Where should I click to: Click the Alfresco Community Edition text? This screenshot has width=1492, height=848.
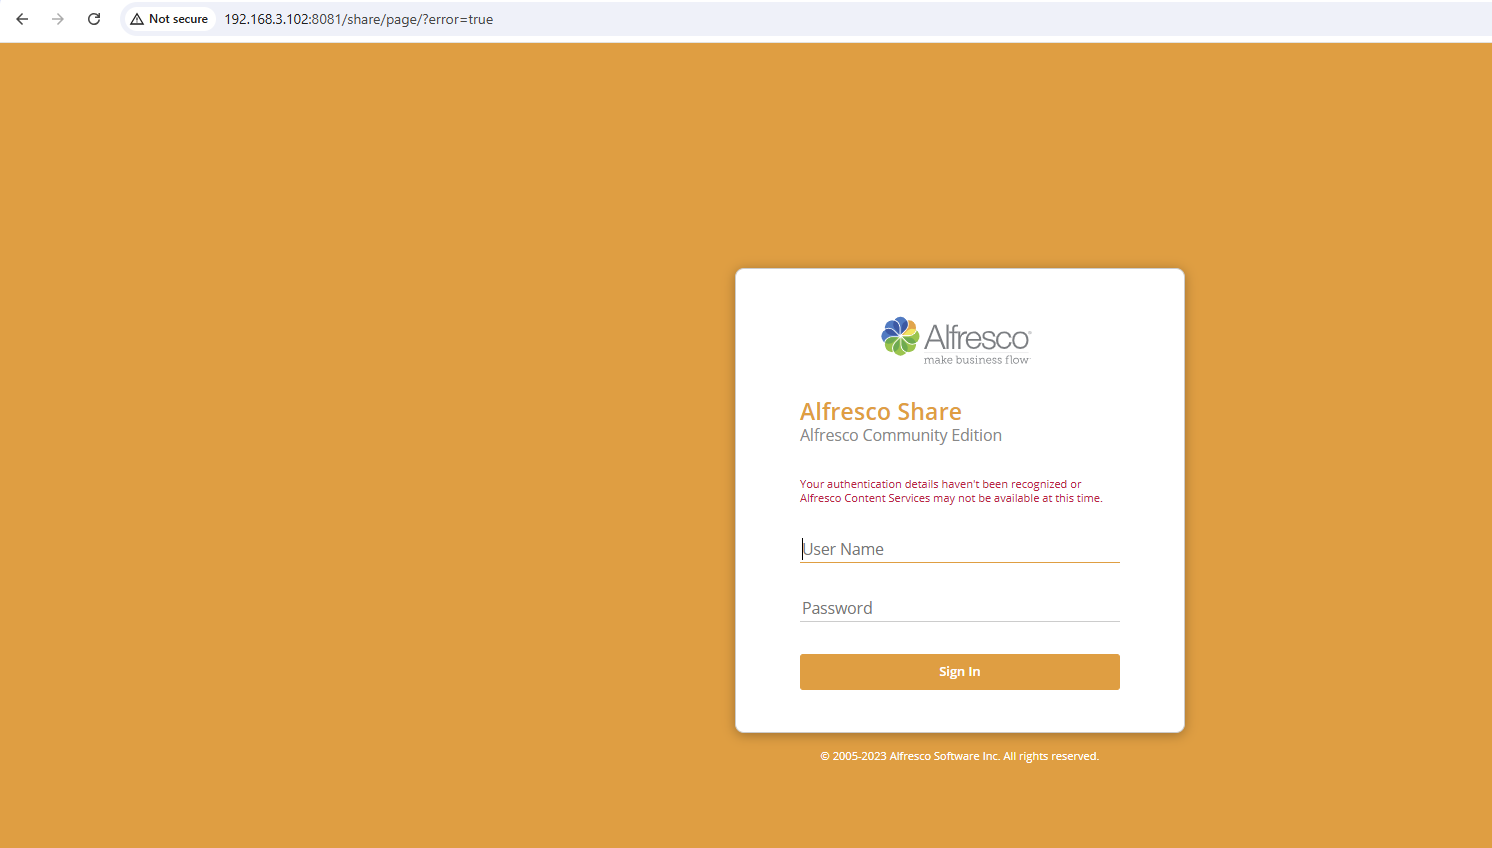coord(900,435)
